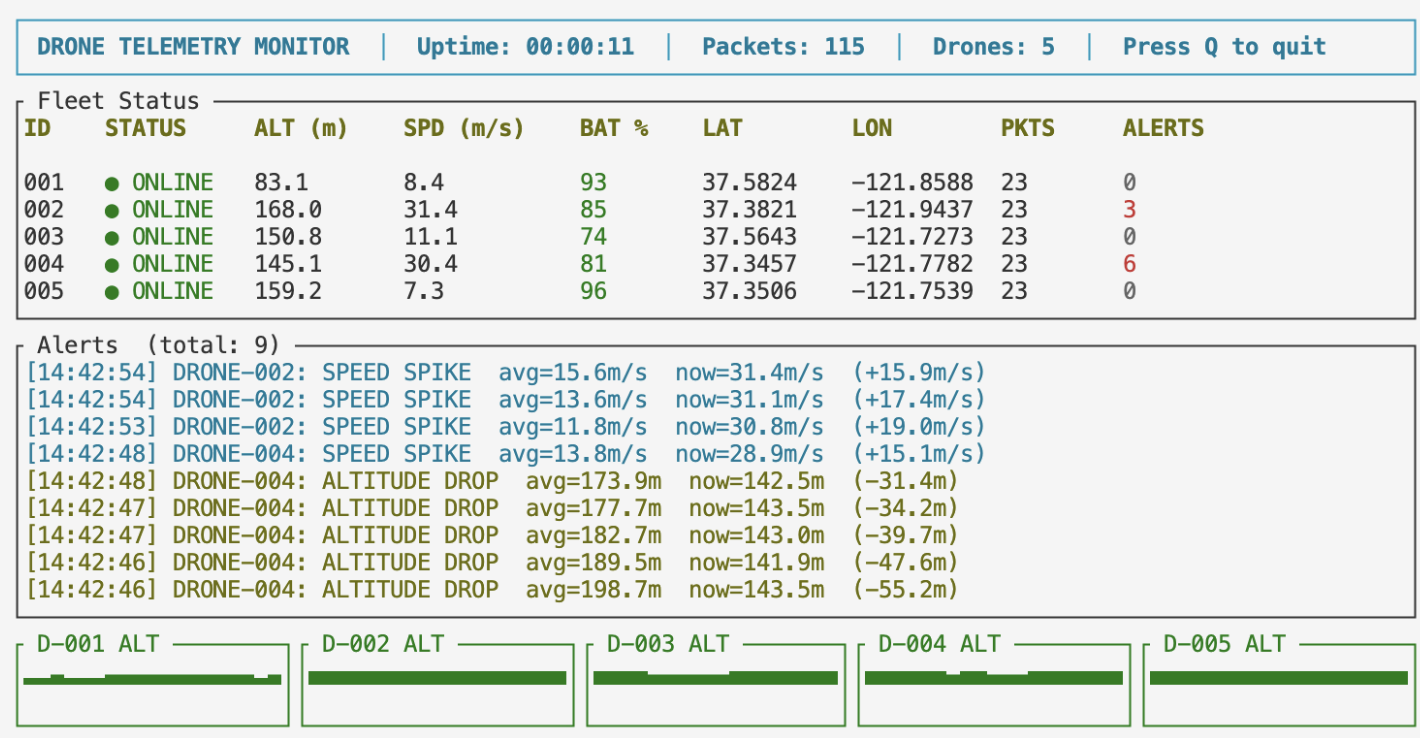This screenshot has height=738, width=1420.
Task: Click the Alerts (total: 9) panel title
Action: pos(159,345)
